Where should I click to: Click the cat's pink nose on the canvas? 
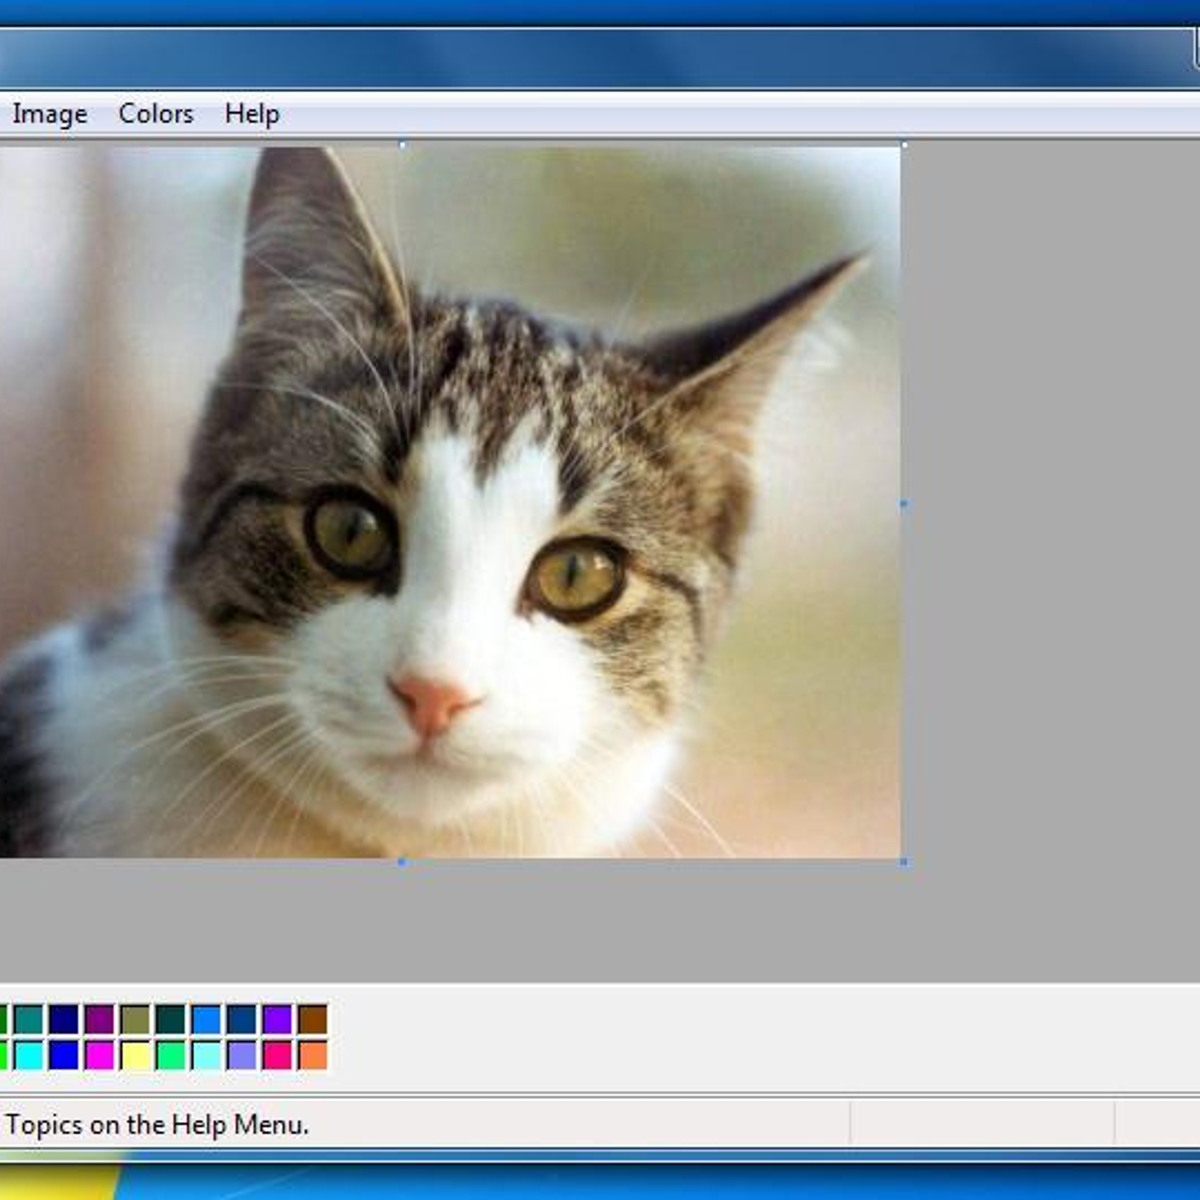tap(432, 700)
